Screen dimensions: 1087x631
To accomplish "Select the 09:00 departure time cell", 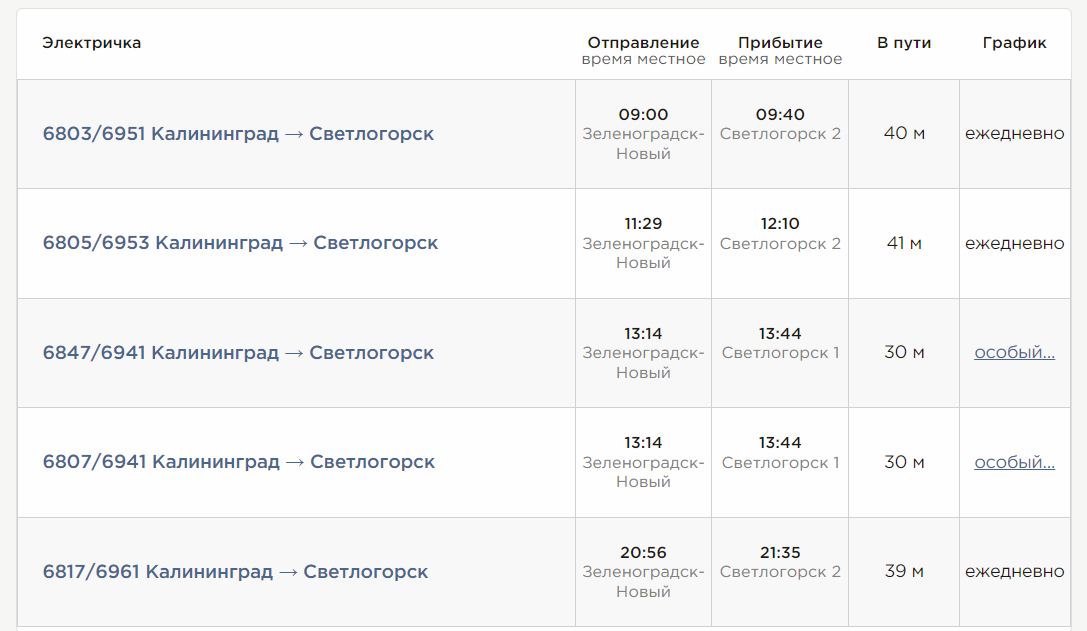I will (x=642, y=113).
